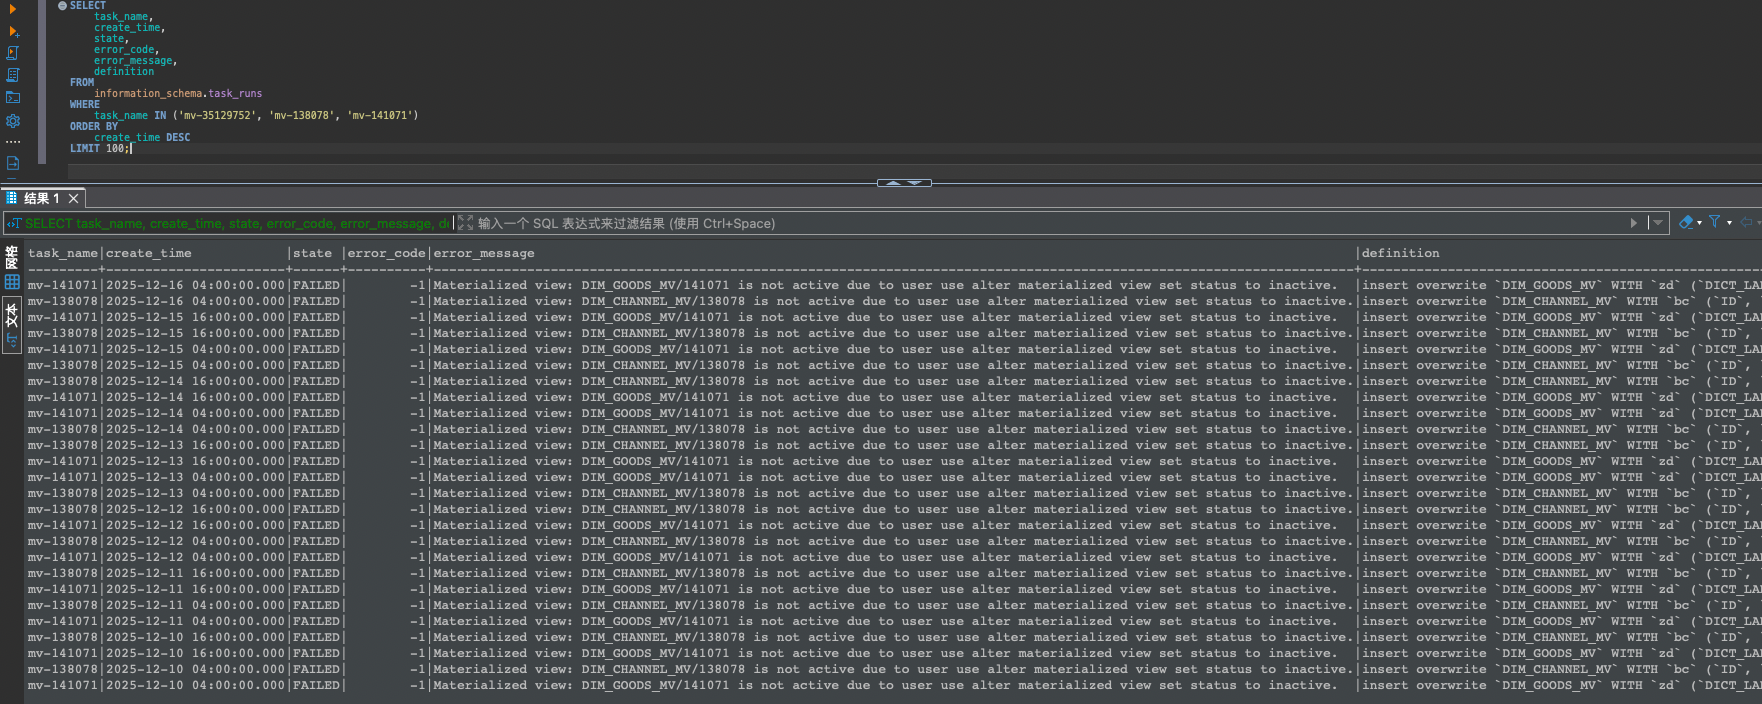Select the 结果 1 results tab
The height and width of the screenshot is (704, 1762).
coord(41,198)
